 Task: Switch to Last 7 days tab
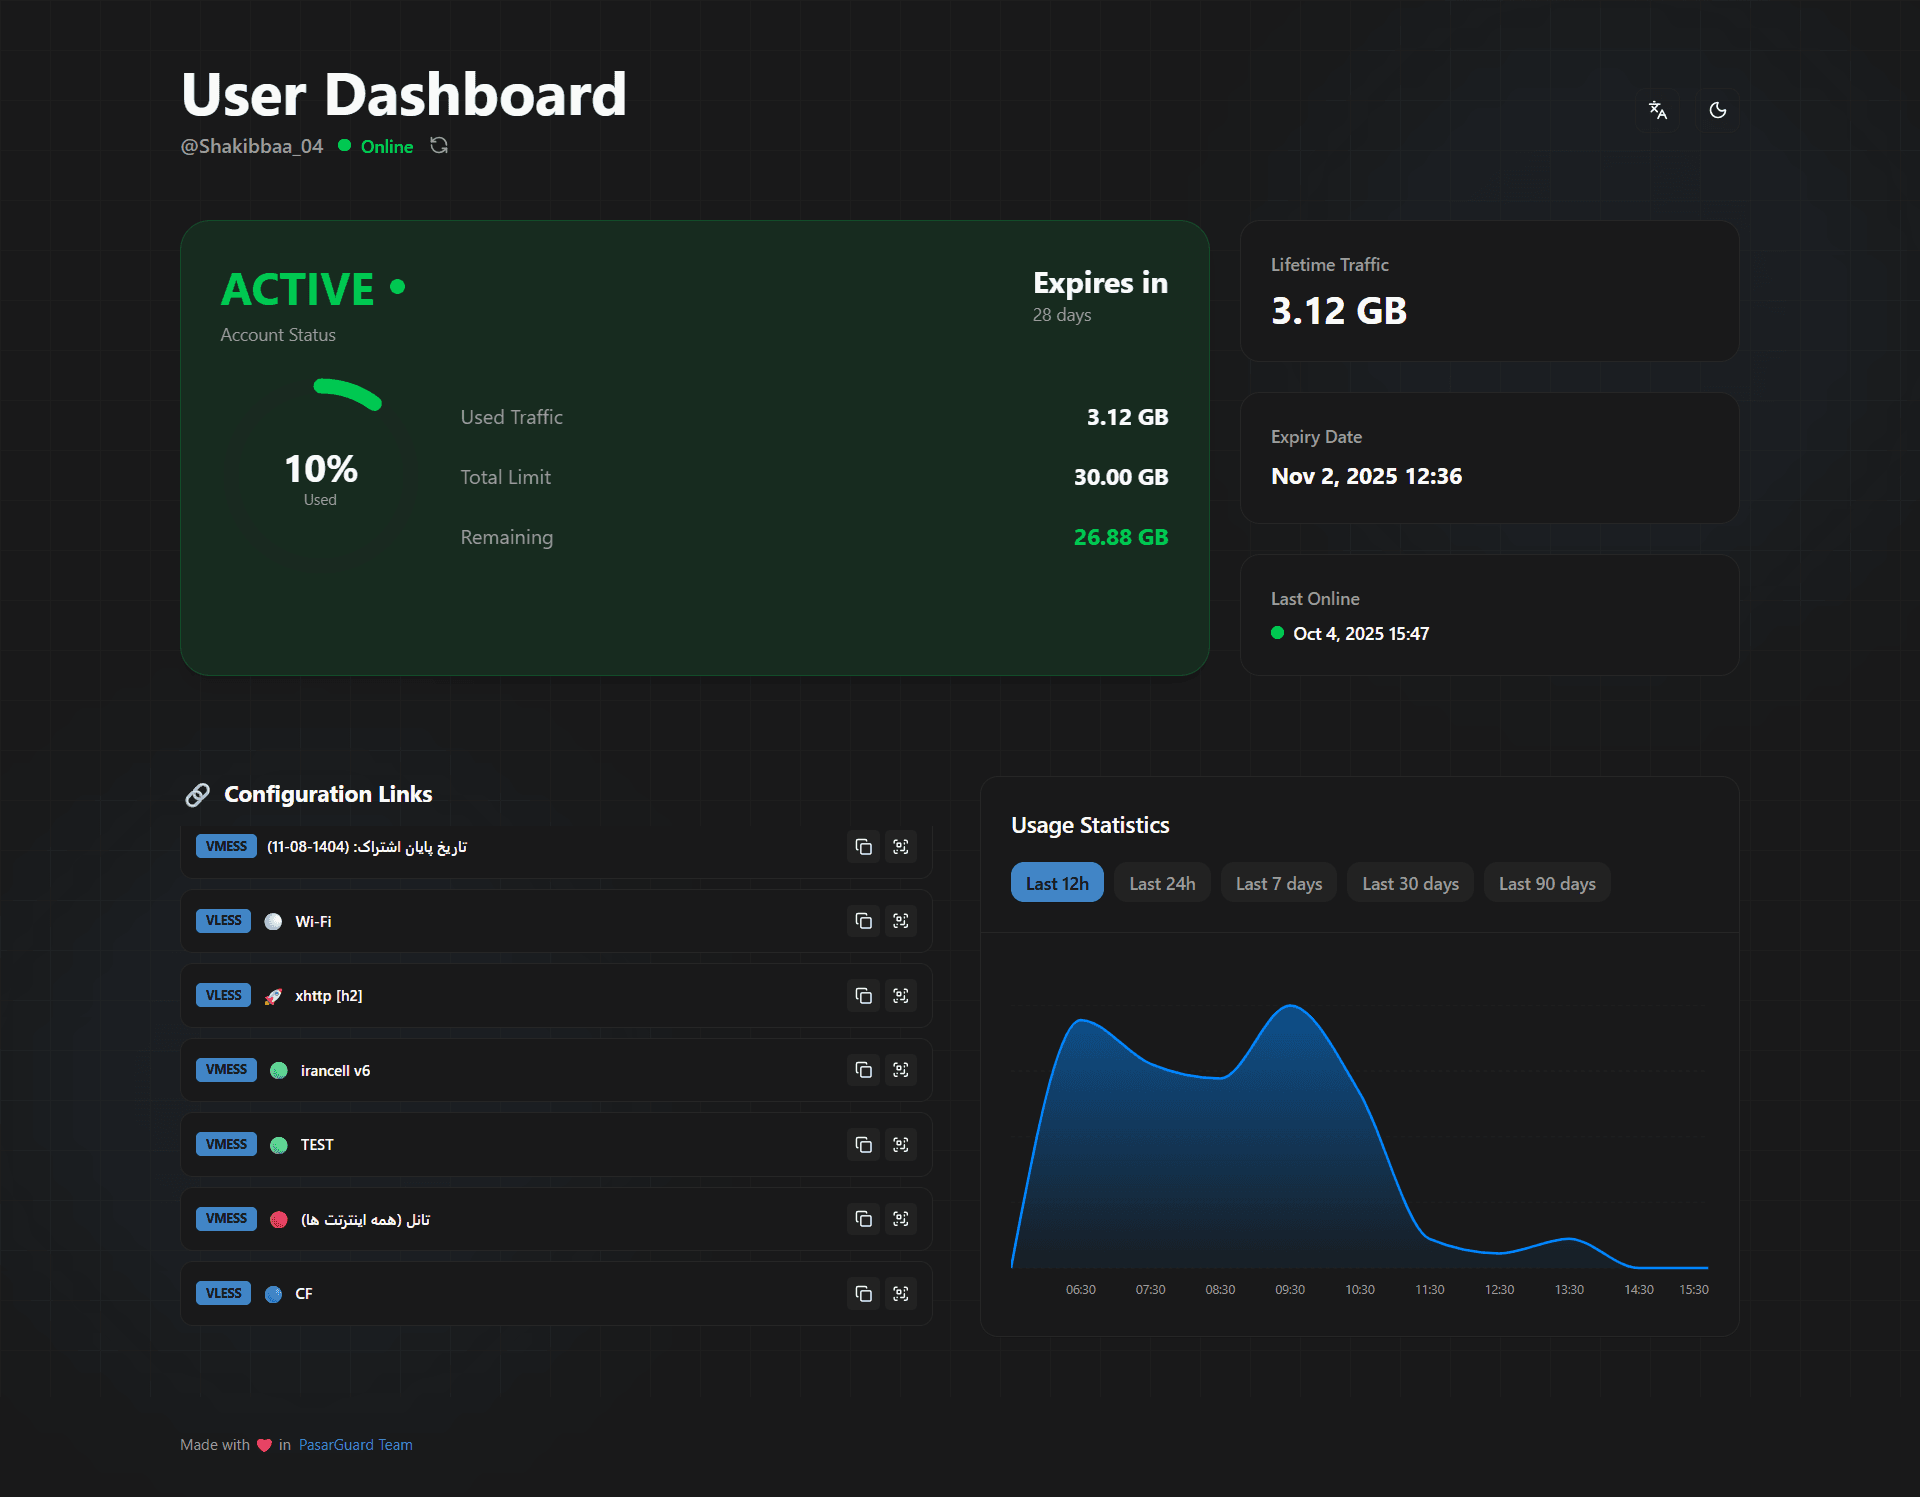click(x=1278, y=883)
